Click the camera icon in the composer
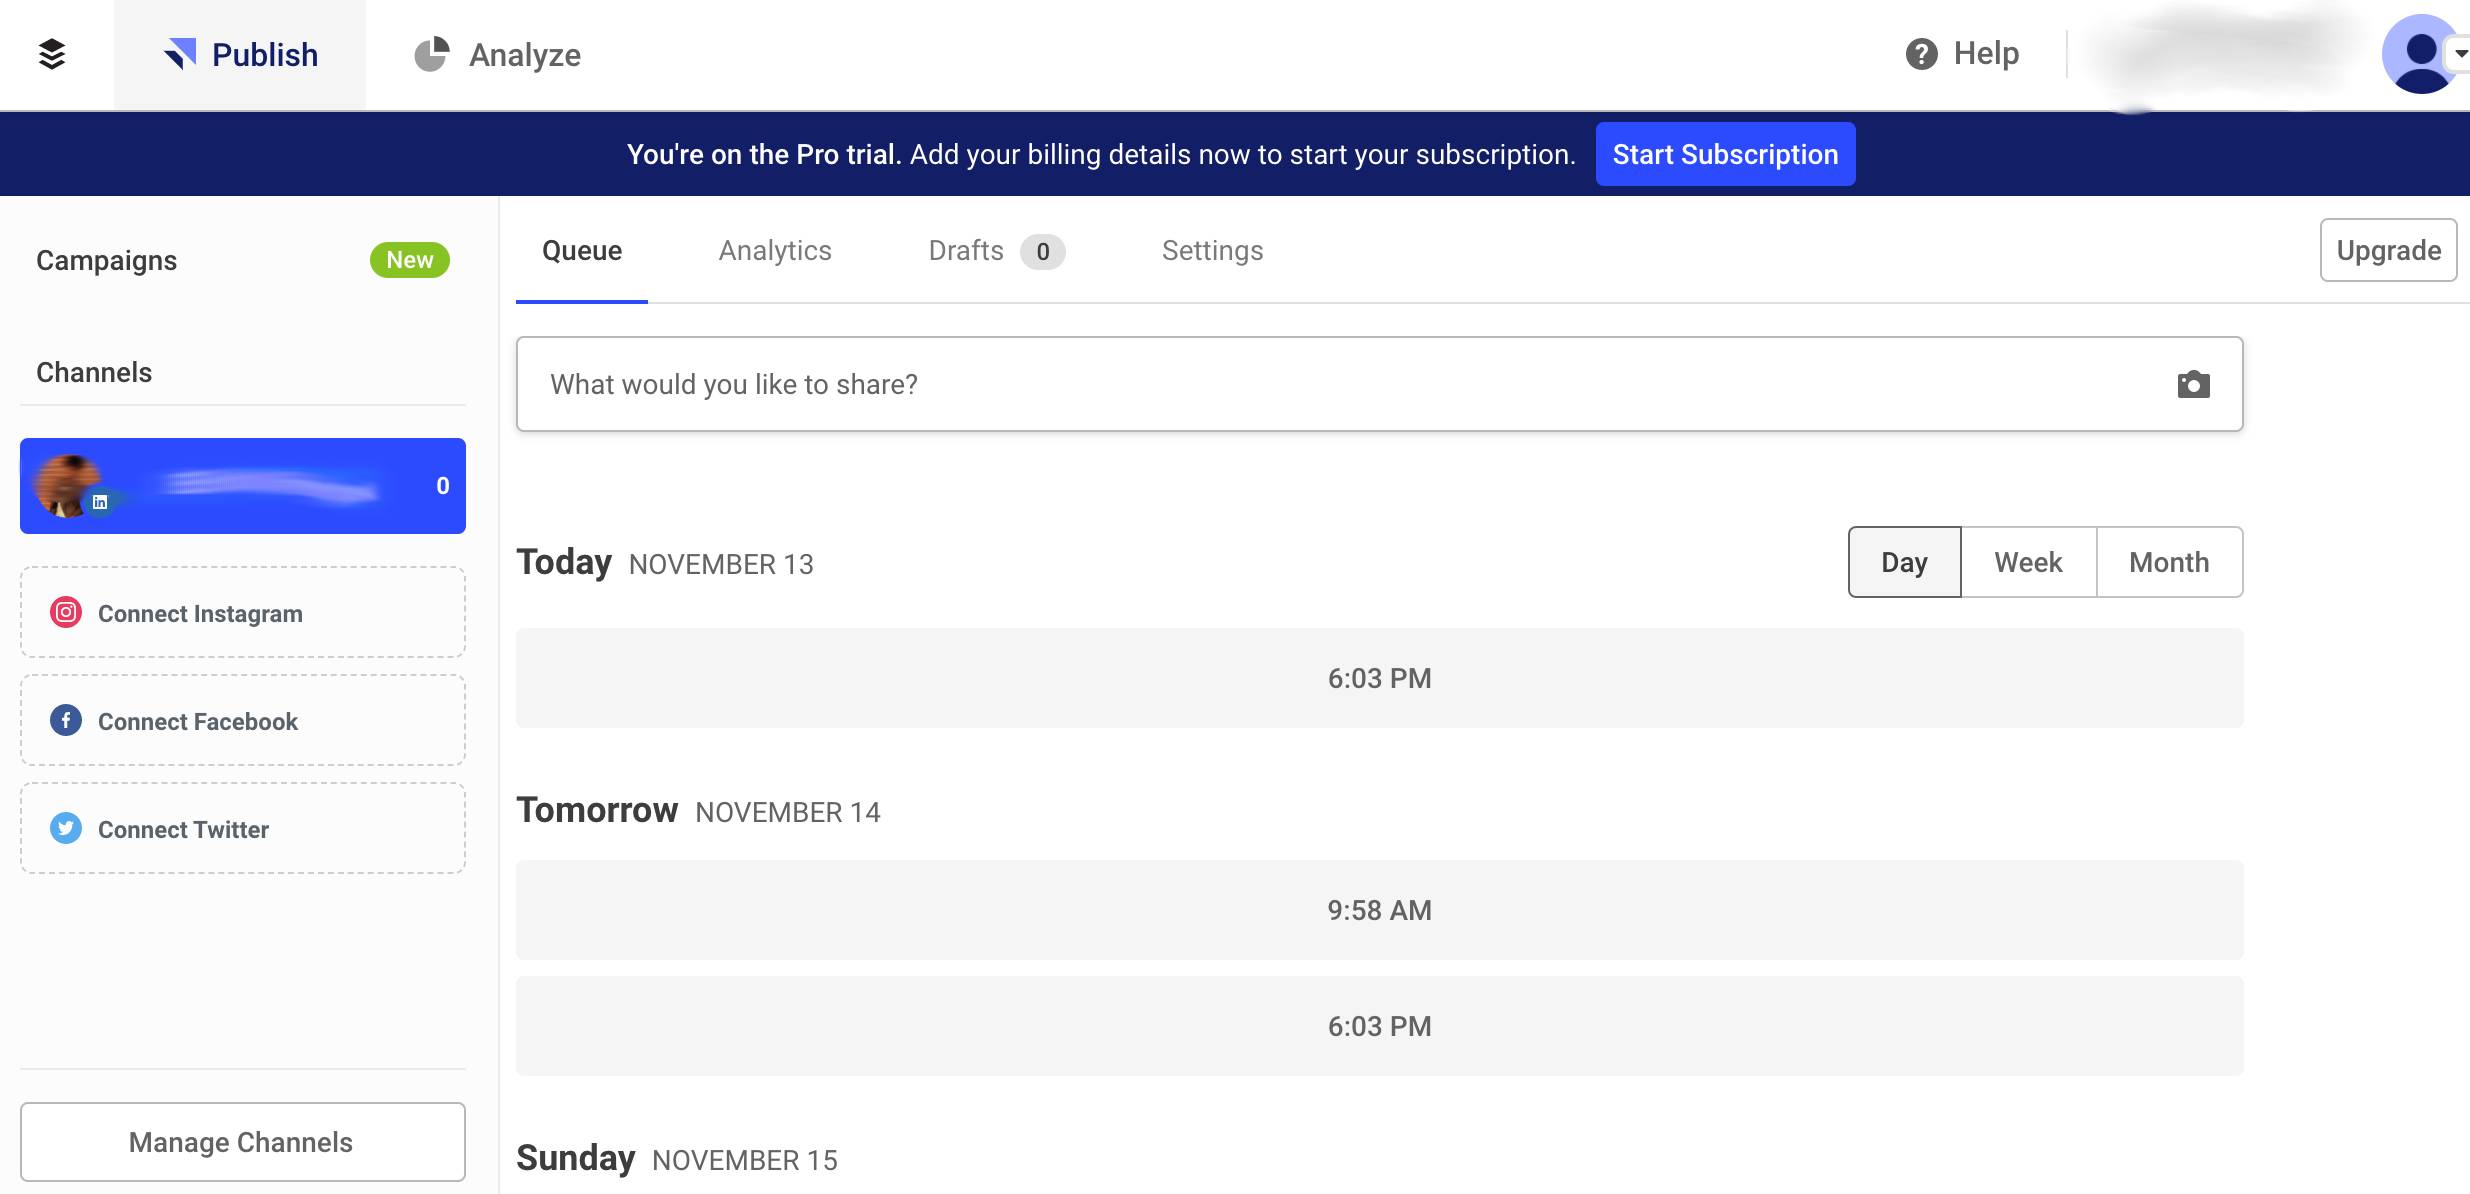 pos(2193,385)
